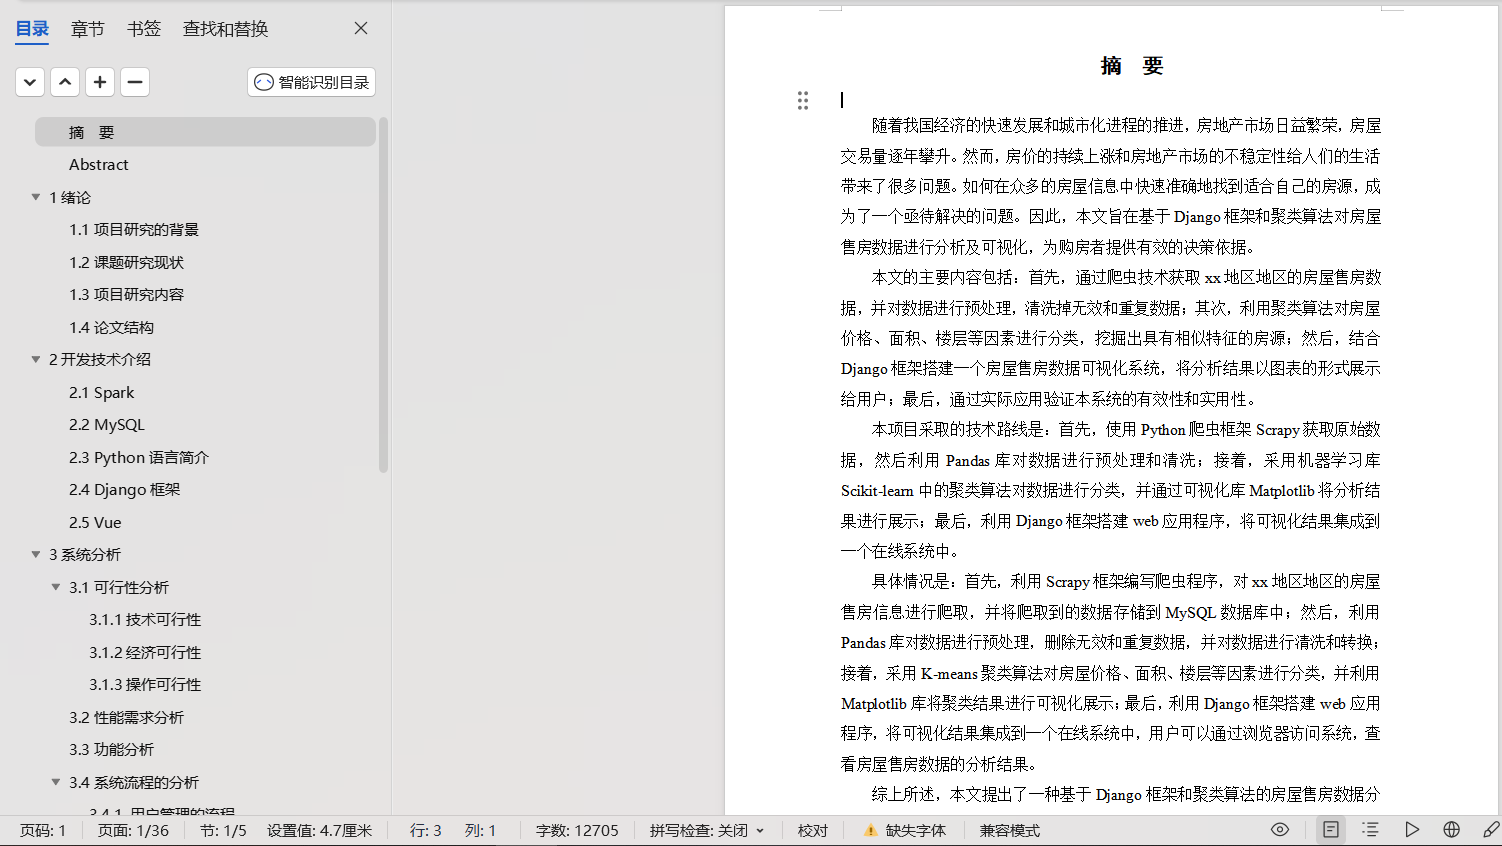1502x846 pixels.
Task: Click the plus button in outline toolbar
Action: click(x=100, y=82)
